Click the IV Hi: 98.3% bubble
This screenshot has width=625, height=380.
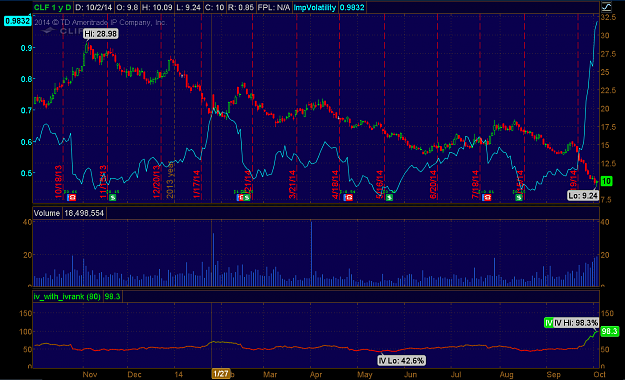pos(576,323)
